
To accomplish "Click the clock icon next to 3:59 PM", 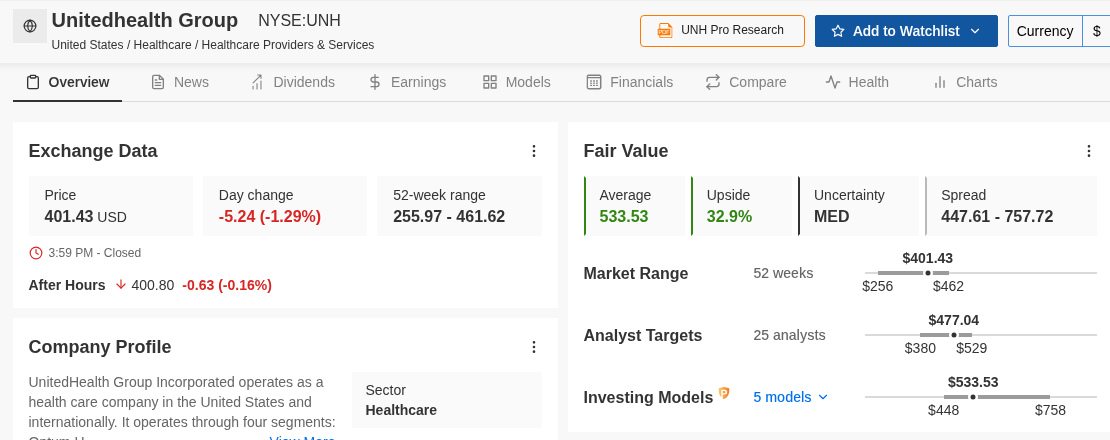I will (35, 253).
